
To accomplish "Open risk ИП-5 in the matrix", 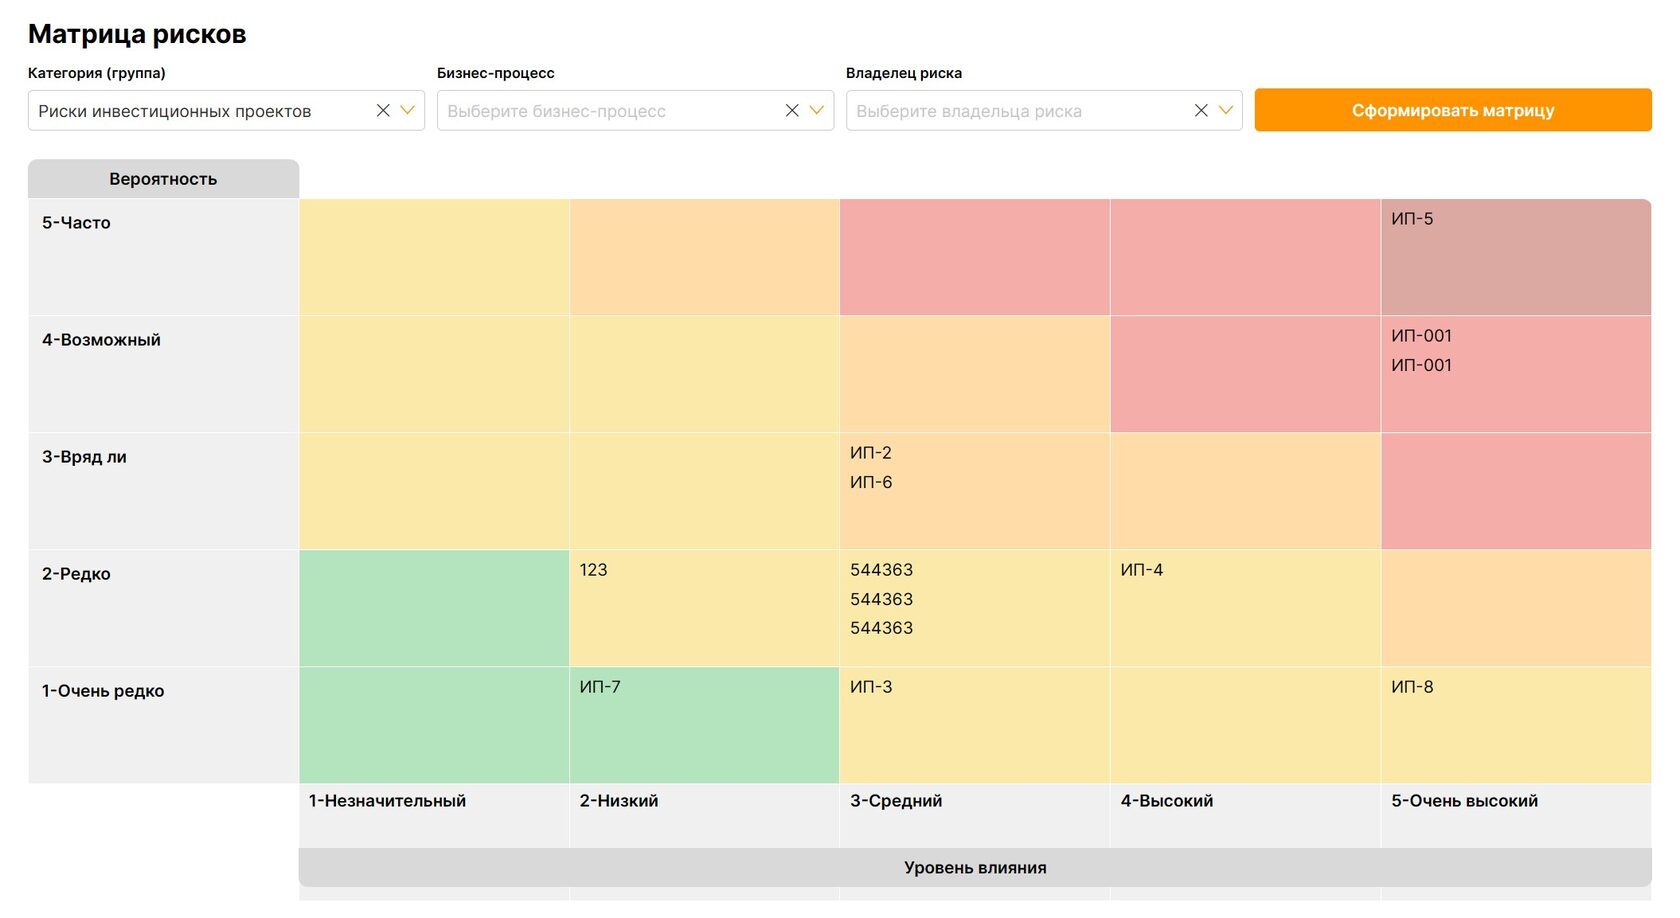I will coord(1412,219).
